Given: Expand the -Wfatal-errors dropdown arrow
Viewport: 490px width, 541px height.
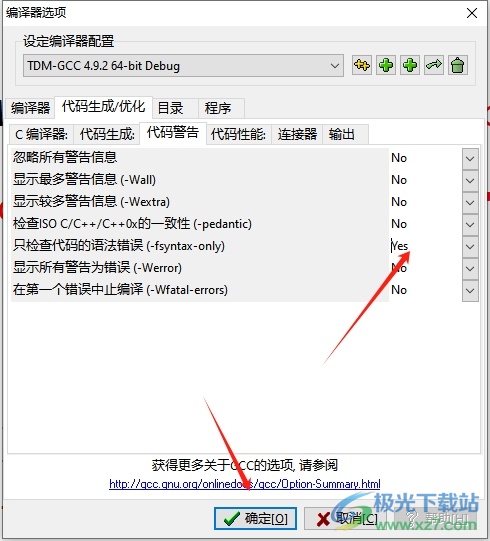Looking at the screenshot, I should tap(470, 291).
